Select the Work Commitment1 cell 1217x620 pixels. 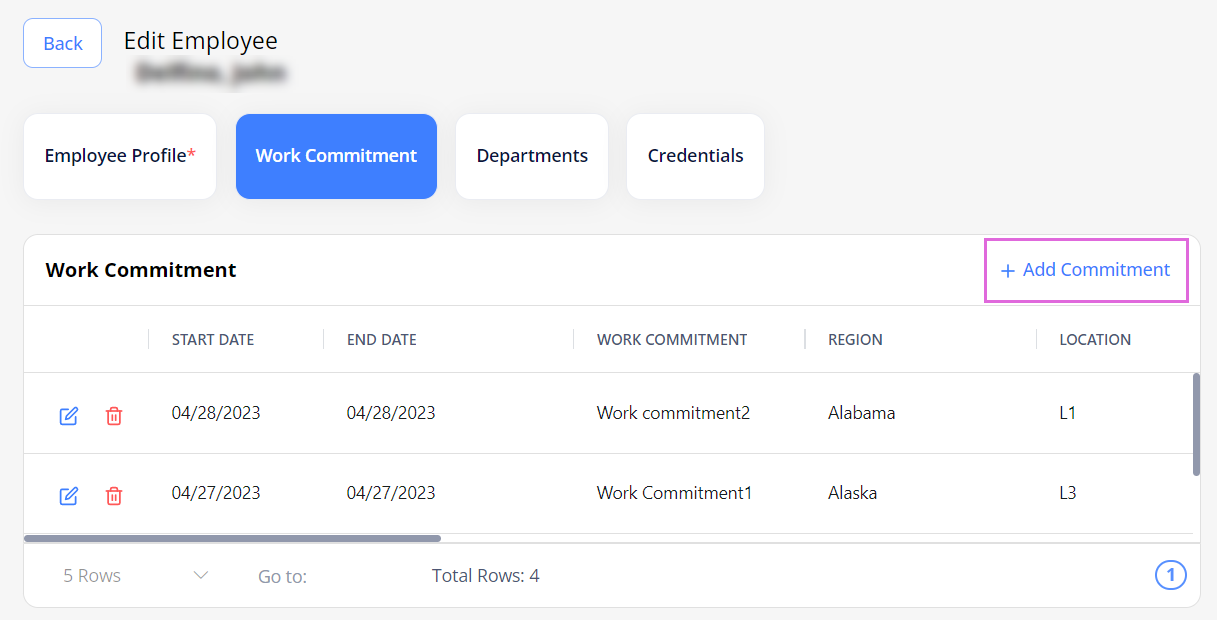click(674, 493)
